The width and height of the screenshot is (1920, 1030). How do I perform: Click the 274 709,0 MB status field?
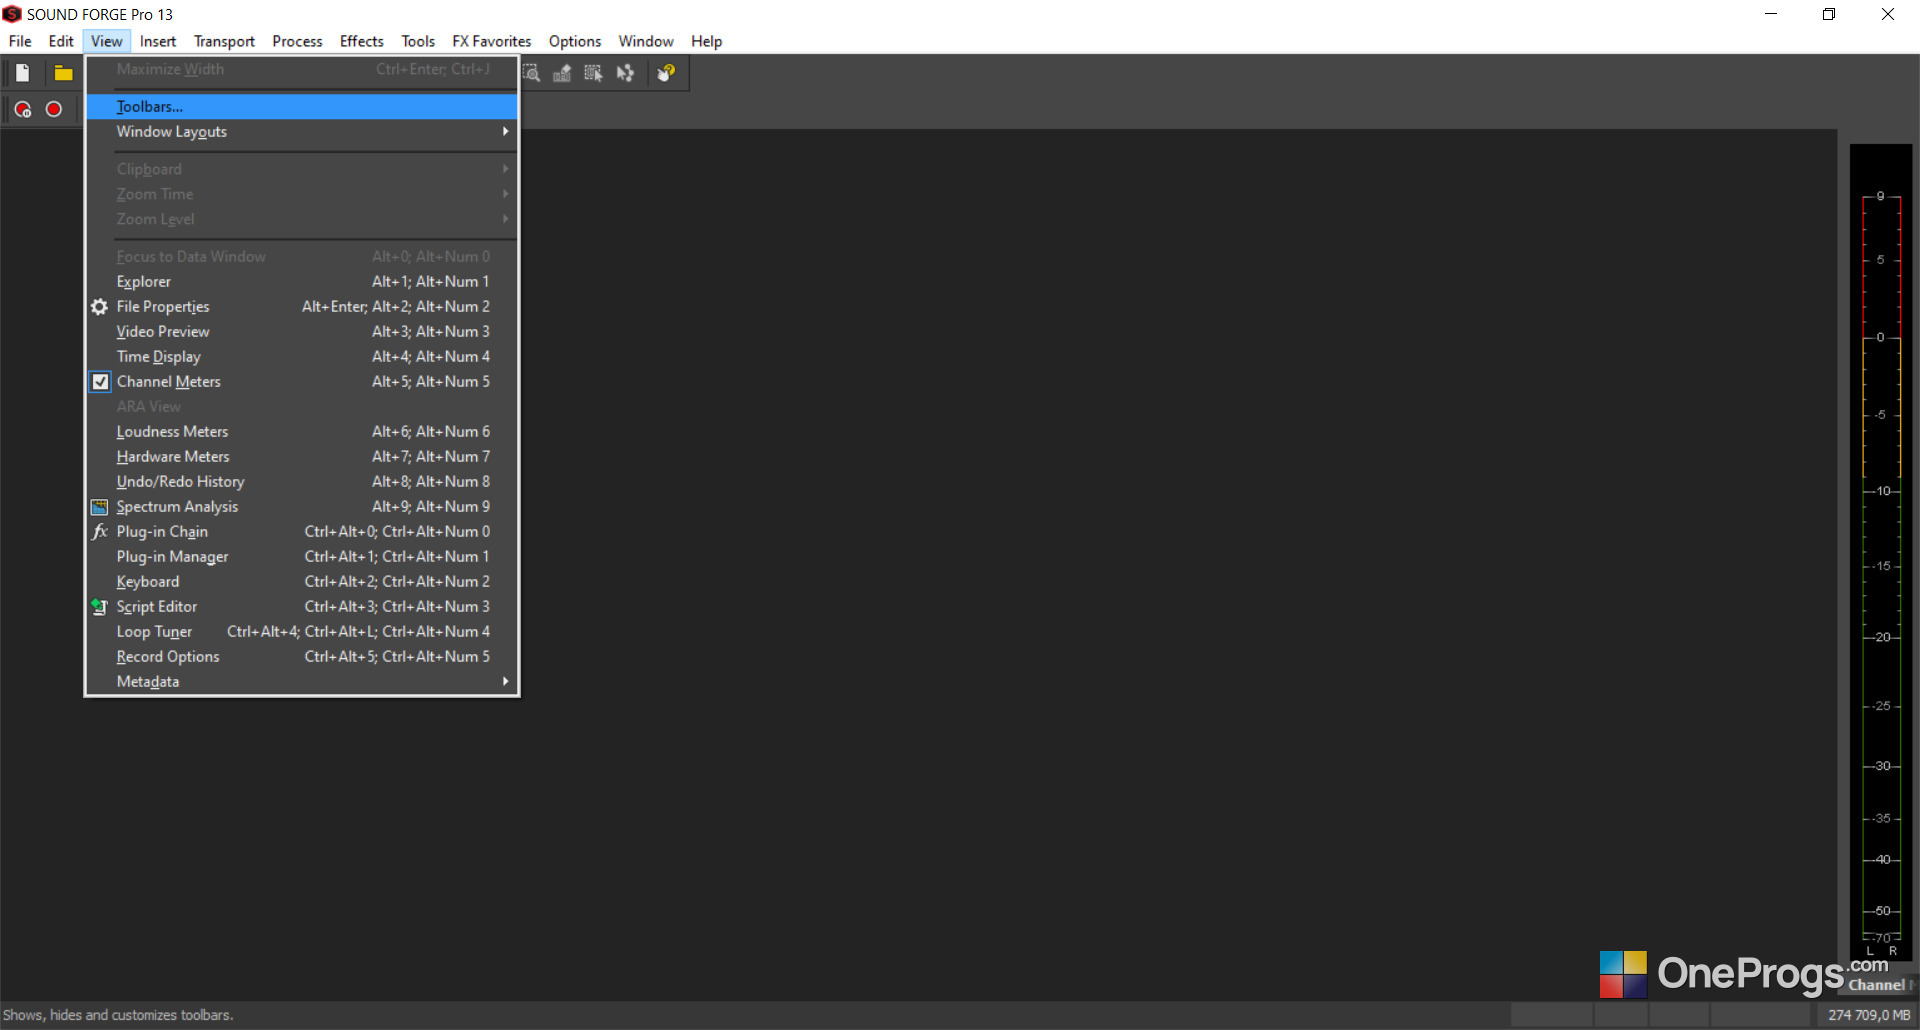1868,1015
